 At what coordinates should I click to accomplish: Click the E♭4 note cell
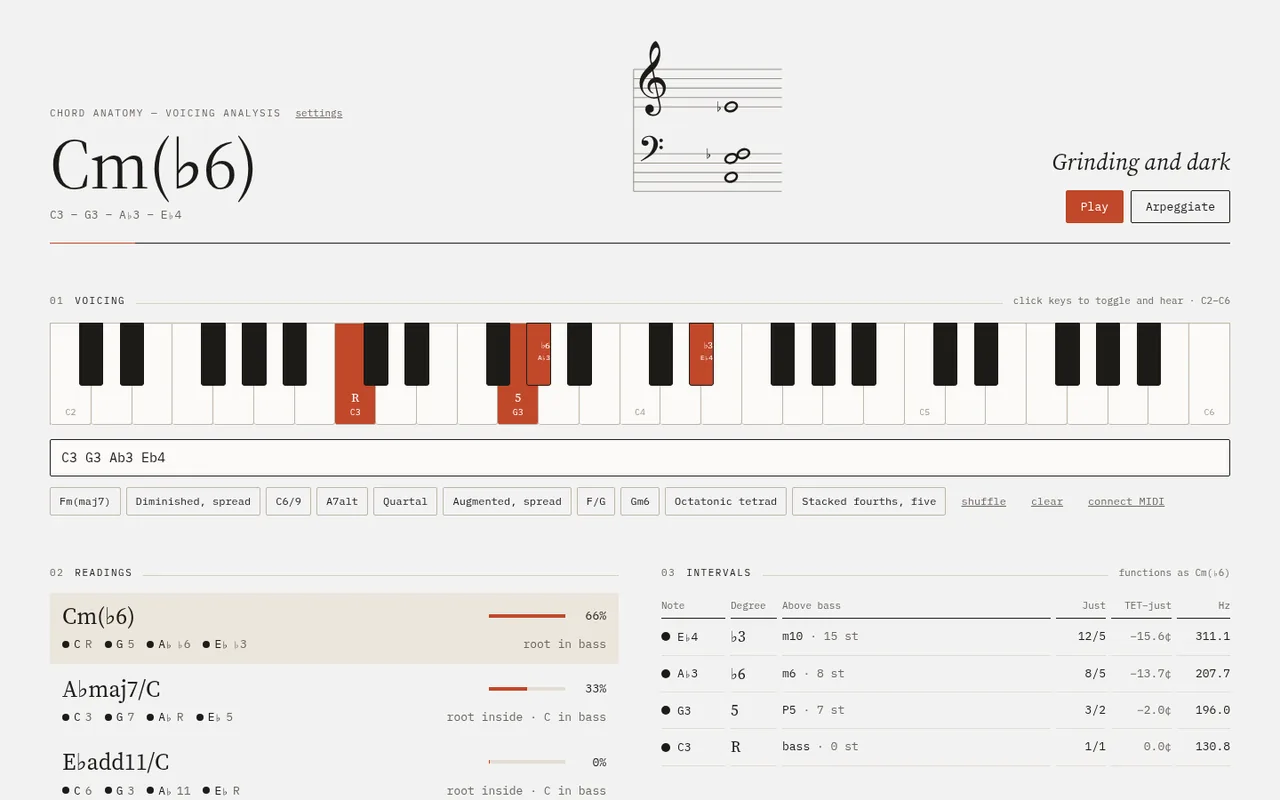click(x=693, y=637)
